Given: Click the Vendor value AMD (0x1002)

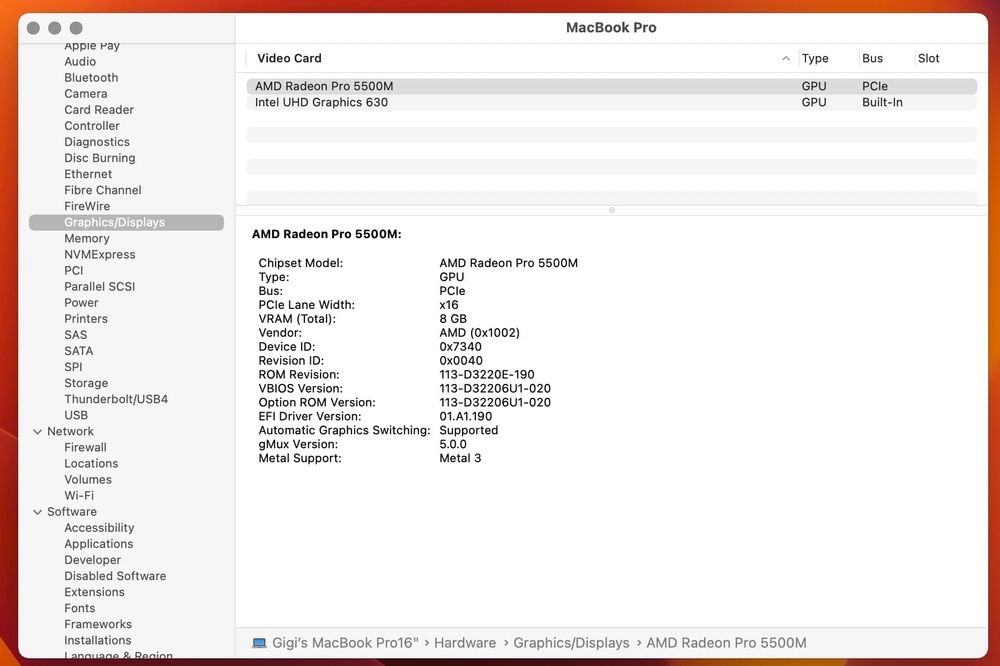Looking at the screenshot, I should tap(480, 333).
